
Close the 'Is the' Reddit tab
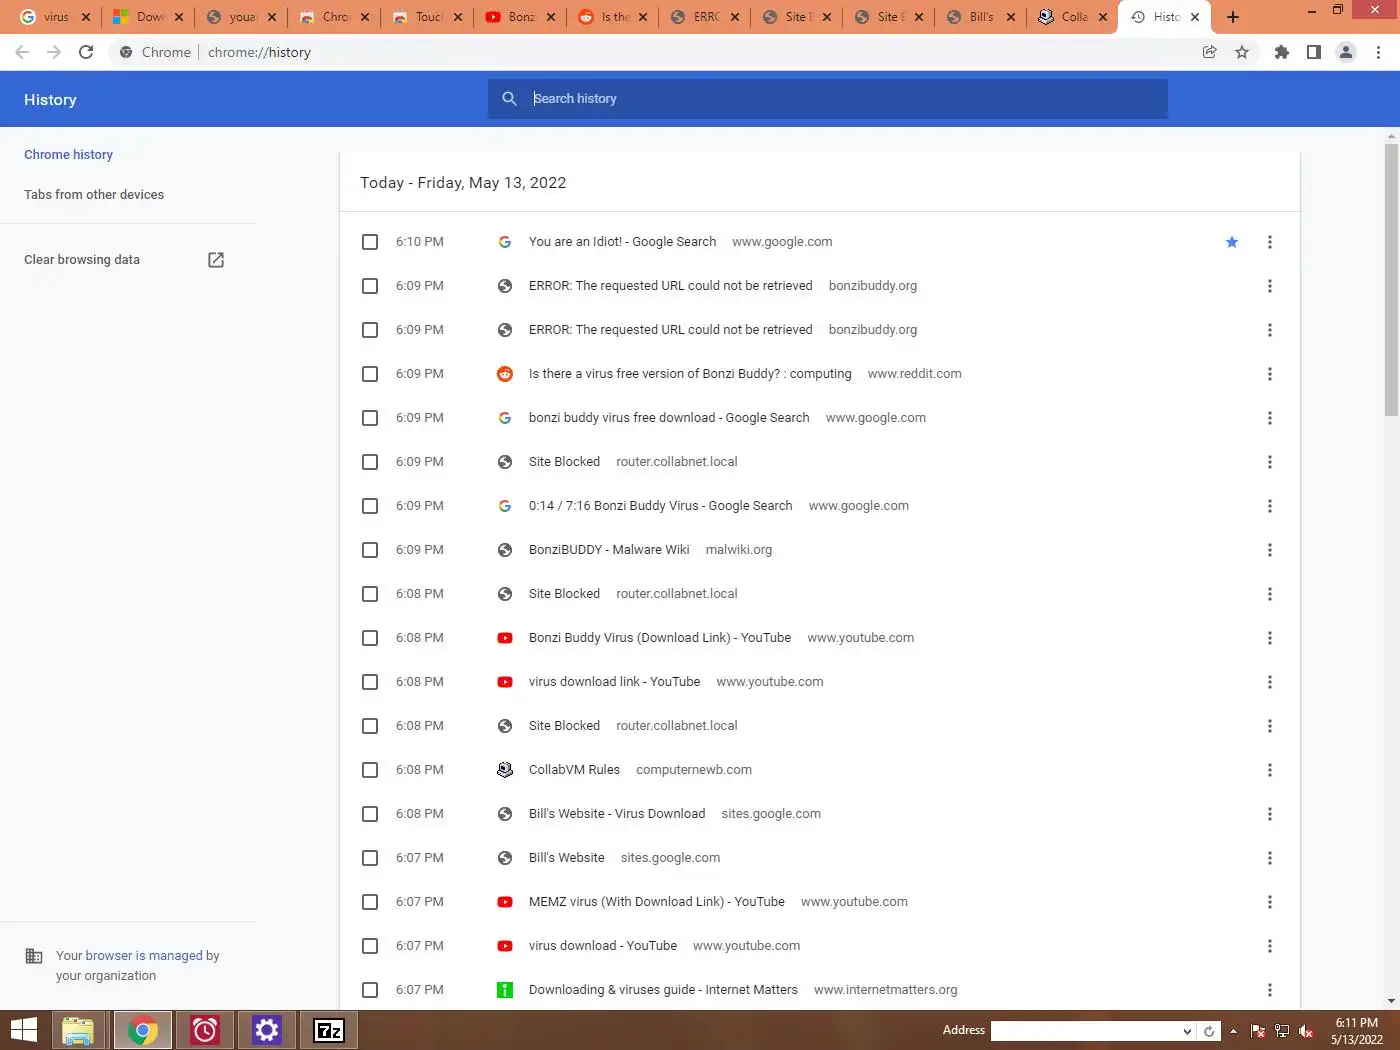[642, 17]
